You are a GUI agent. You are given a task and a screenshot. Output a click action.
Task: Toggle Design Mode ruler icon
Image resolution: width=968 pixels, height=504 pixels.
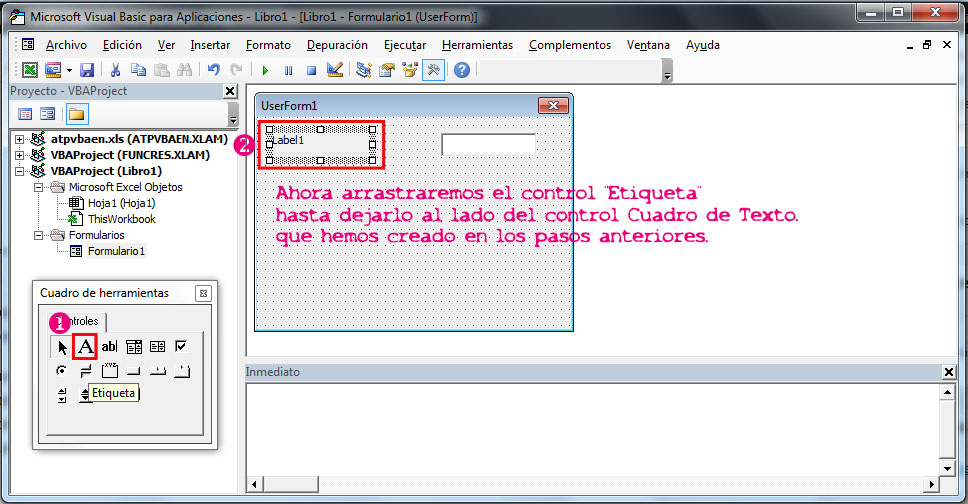pyautogui.click(x=335, y=70)
